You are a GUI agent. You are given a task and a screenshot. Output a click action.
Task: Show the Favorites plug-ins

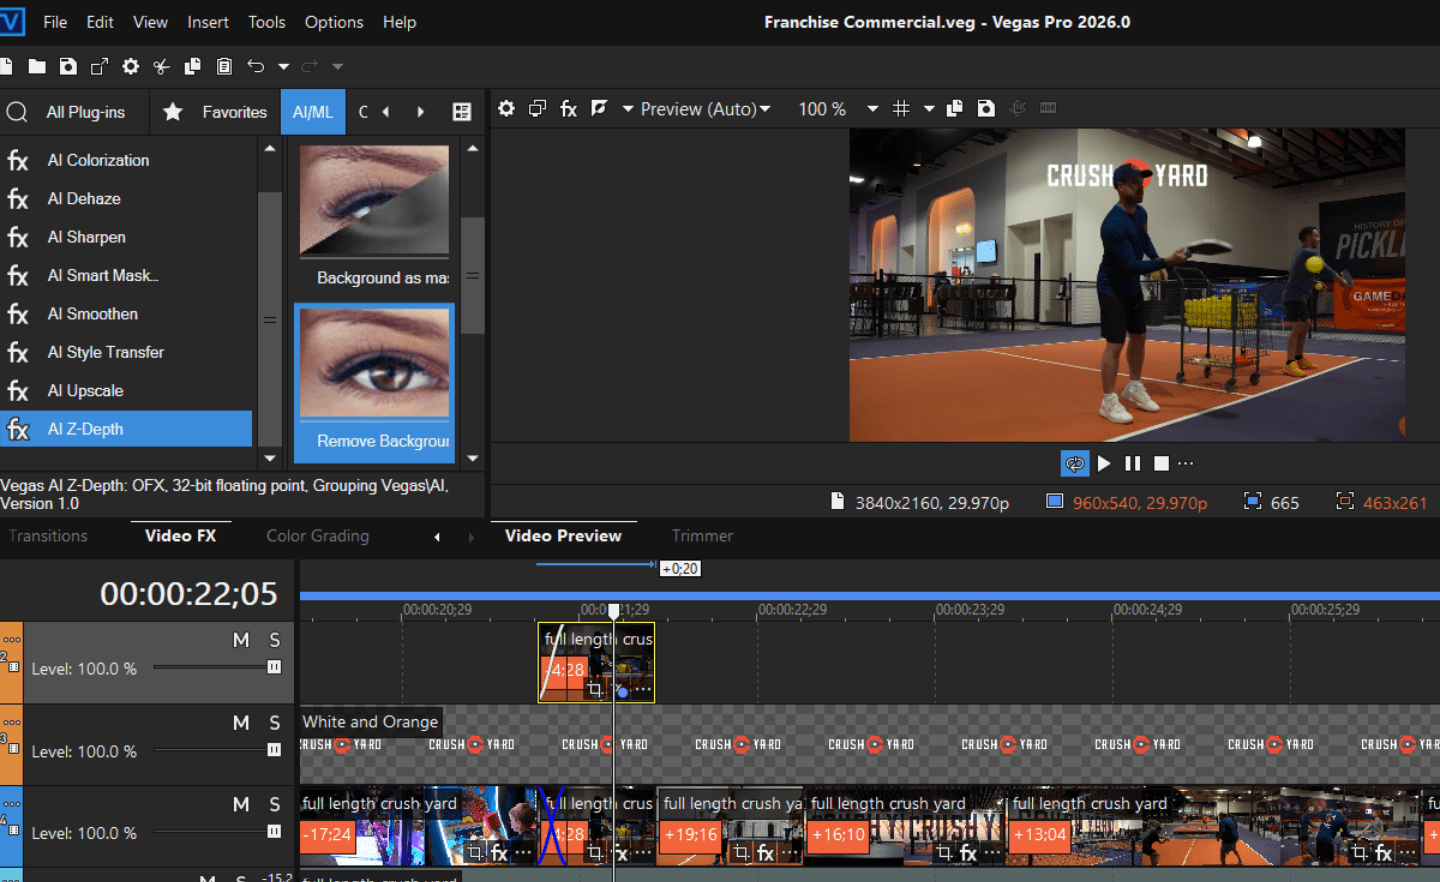pyautogui.click(x=235, y=112)
